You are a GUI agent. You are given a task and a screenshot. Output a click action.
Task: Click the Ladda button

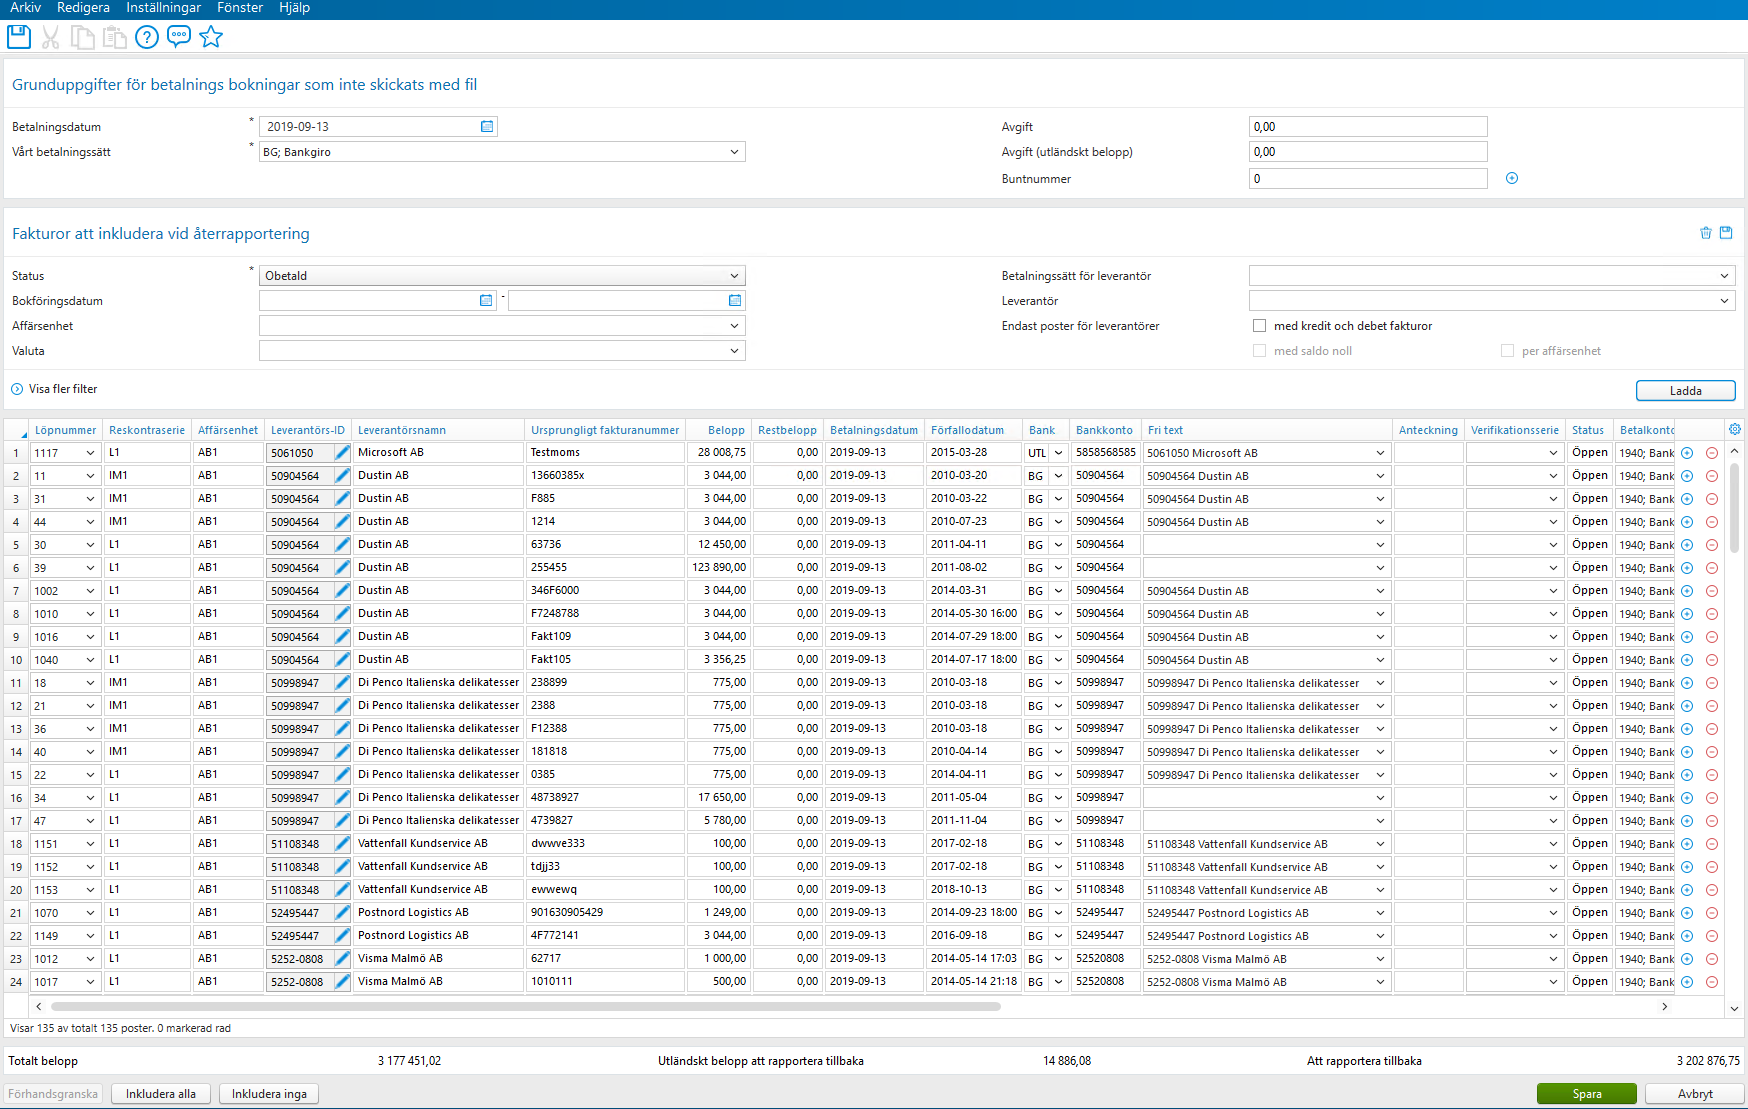[1686, 390]
